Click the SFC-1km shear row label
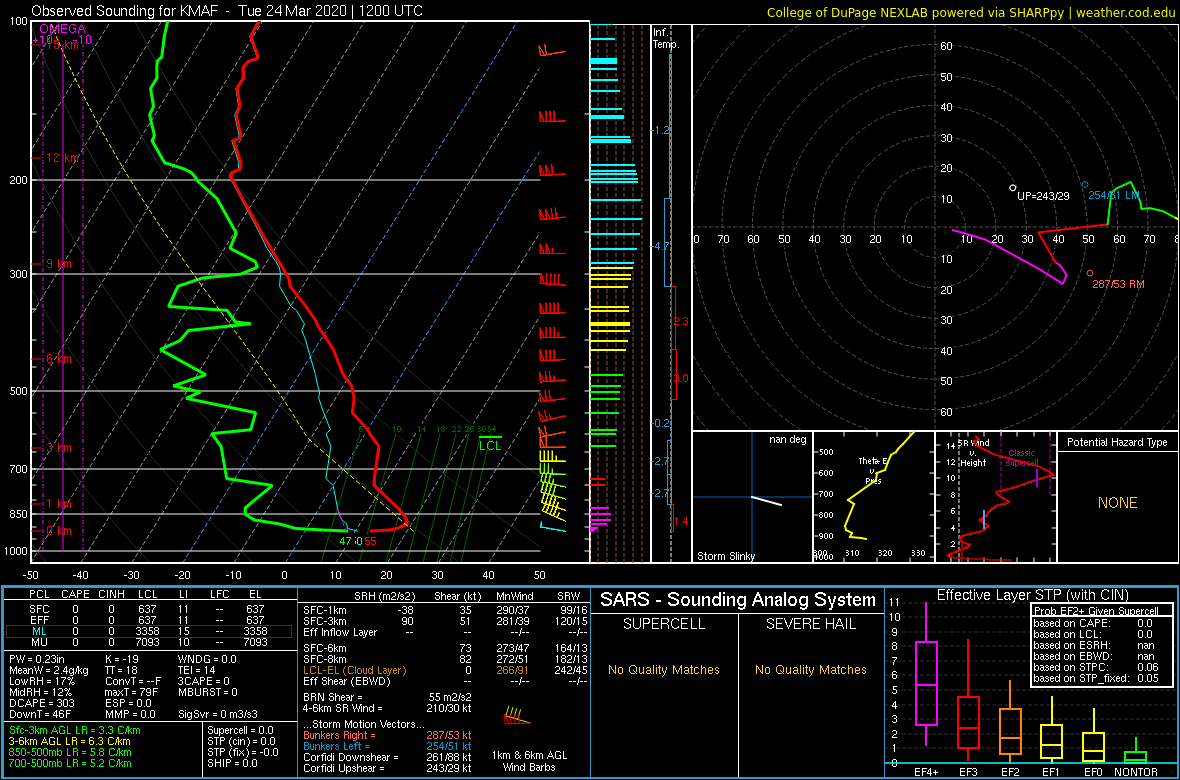 (326, 611)
